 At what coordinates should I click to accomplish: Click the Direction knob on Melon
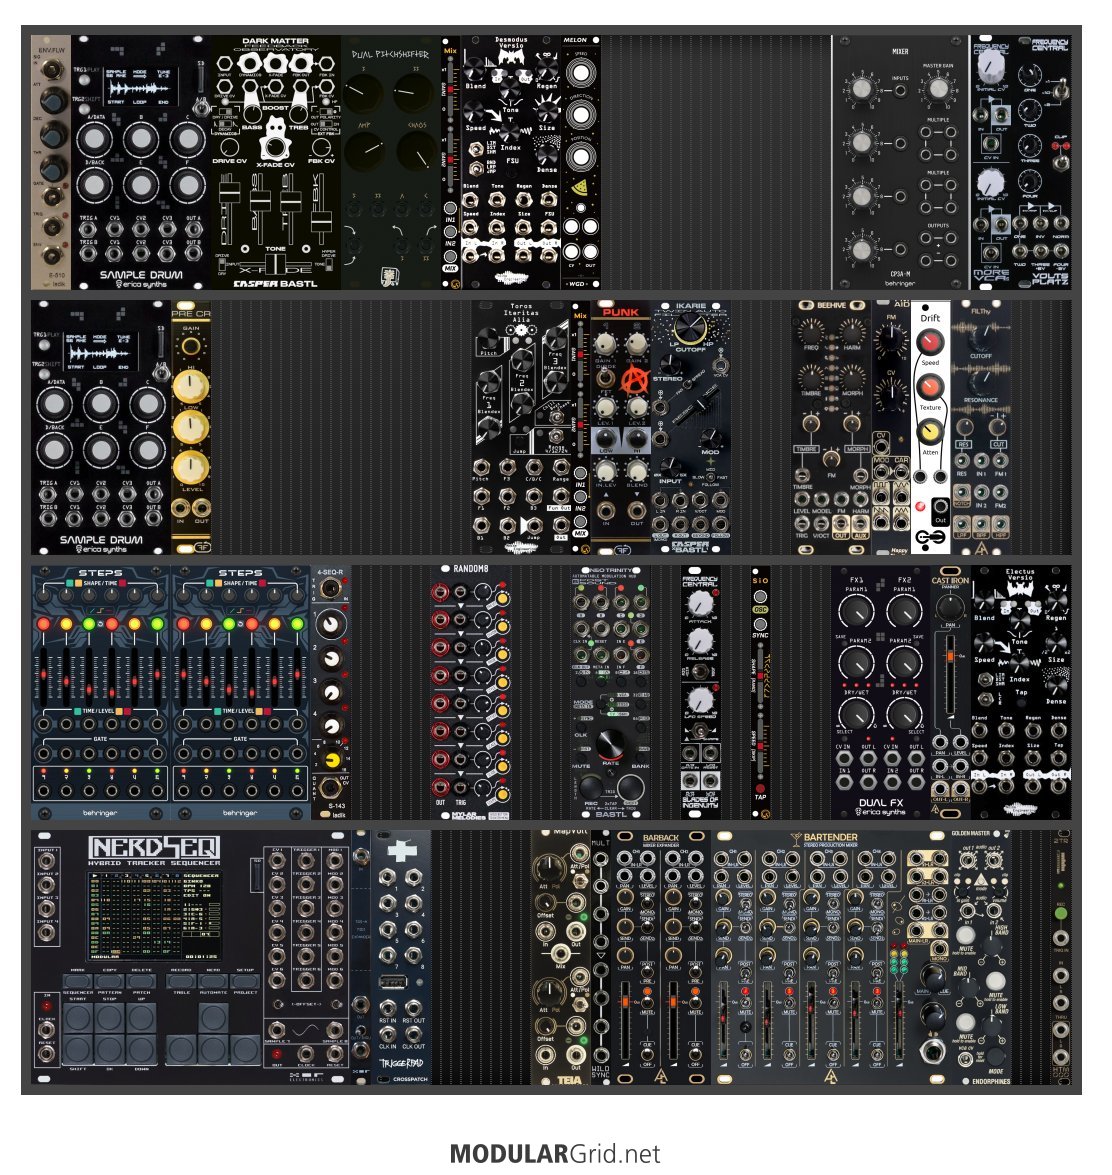tap(579, 115)
